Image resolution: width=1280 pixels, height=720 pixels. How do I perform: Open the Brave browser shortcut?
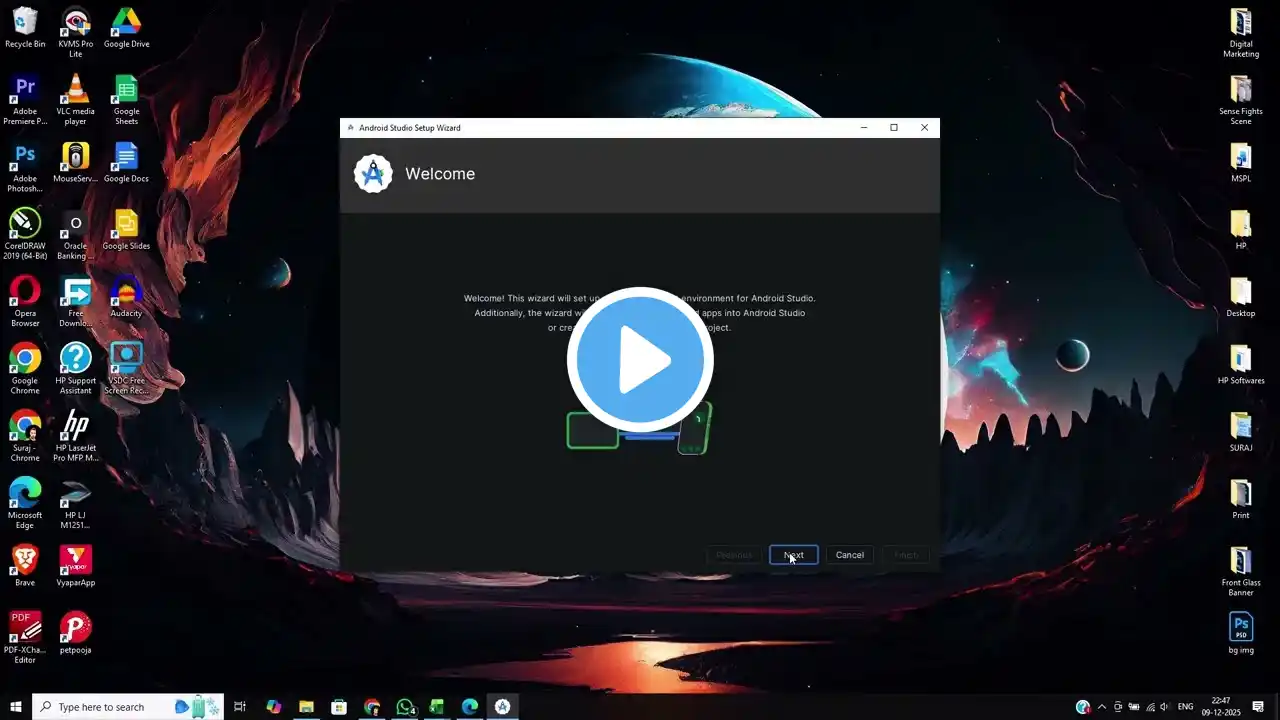pos(25,565)
